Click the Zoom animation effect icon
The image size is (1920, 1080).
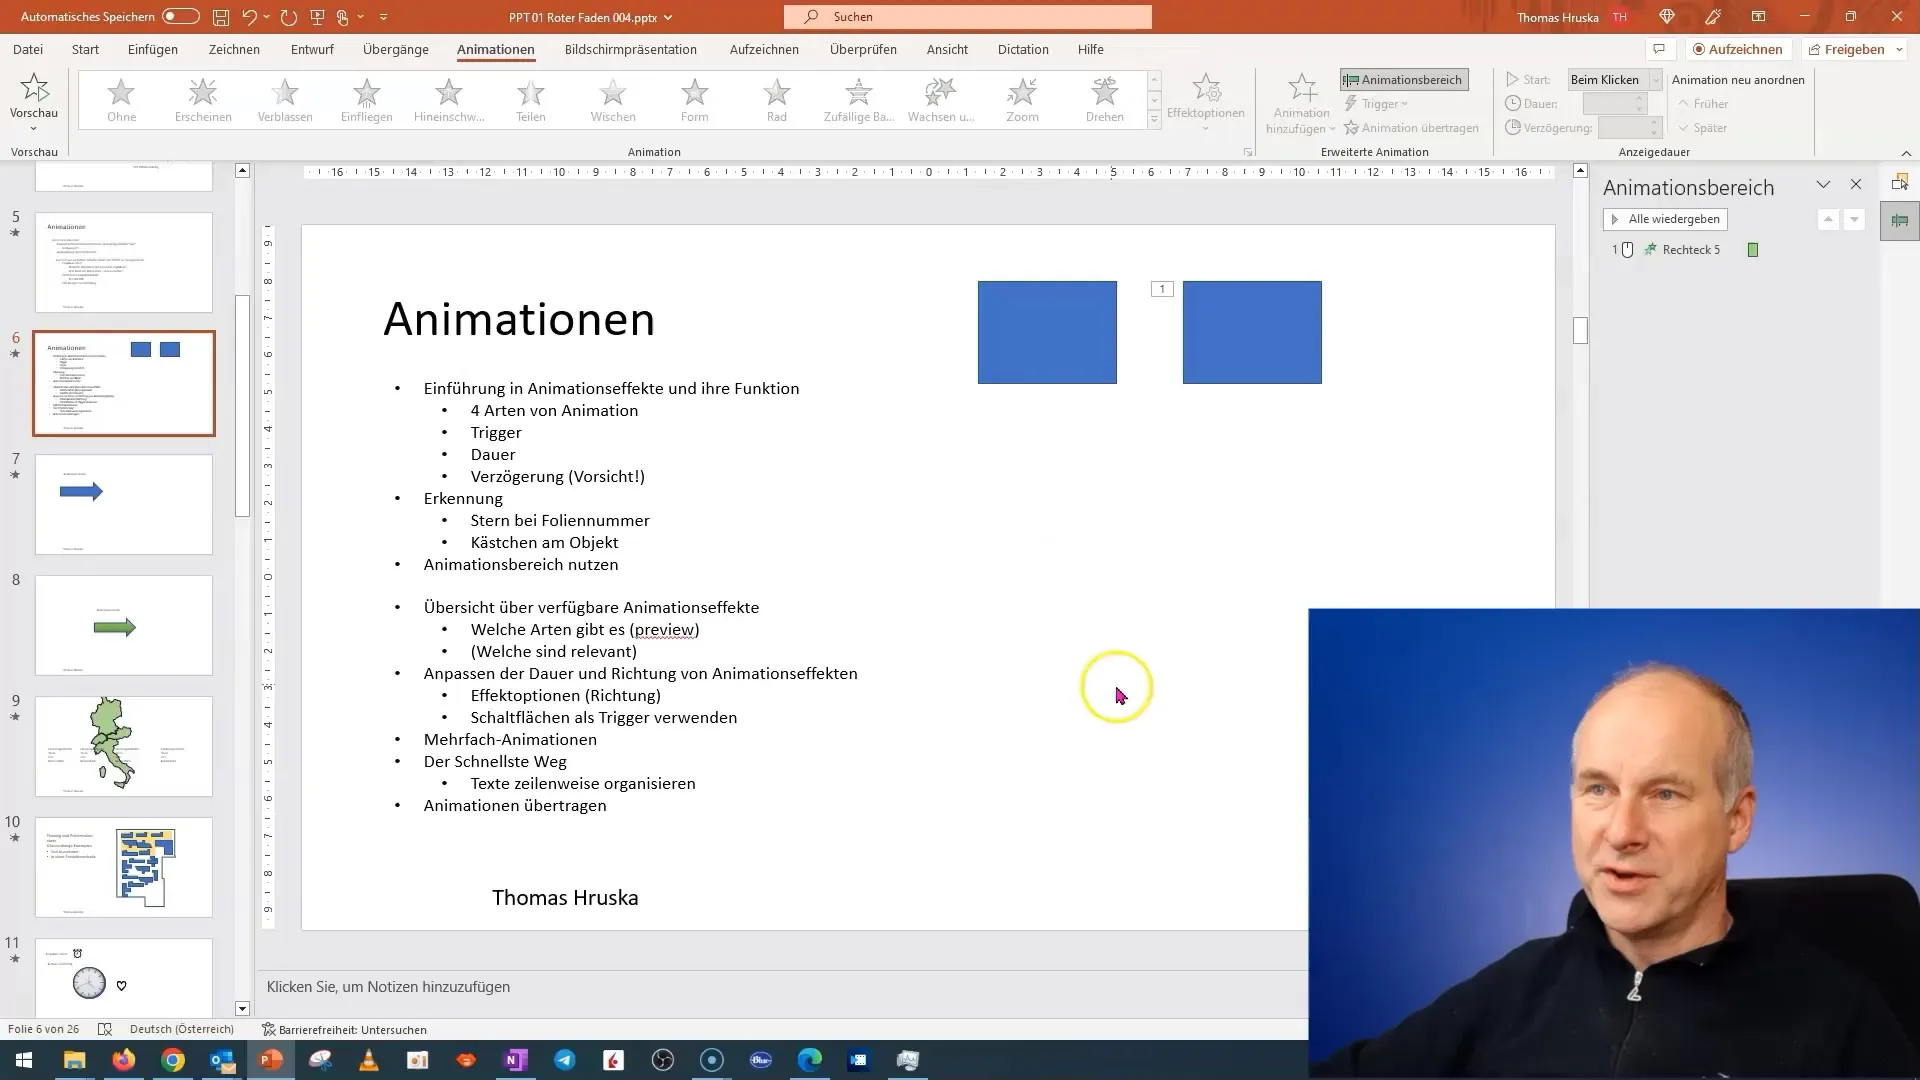click(1022, 98)
